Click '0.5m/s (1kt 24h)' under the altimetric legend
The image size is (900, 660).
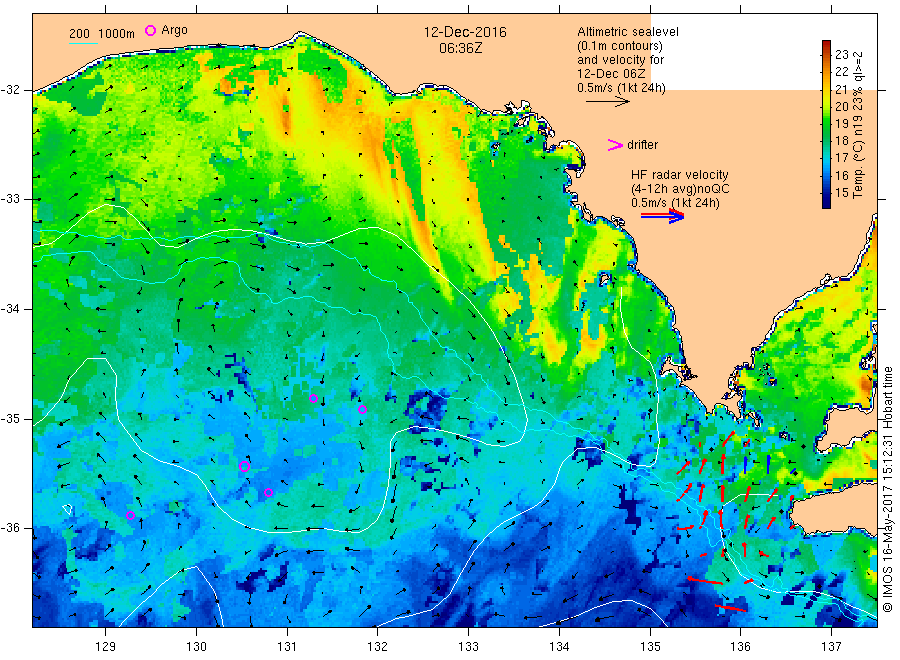[x=621, y=88]
